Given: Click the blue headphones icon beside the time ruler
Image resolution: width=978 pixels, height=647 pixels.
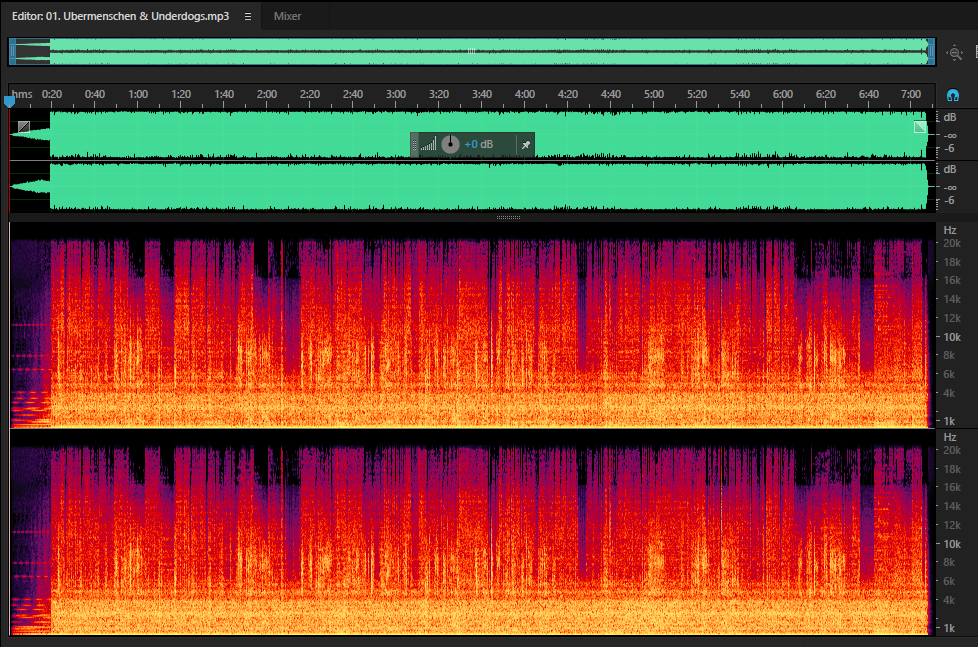Looking at the screenshot, I should [952, 95].
